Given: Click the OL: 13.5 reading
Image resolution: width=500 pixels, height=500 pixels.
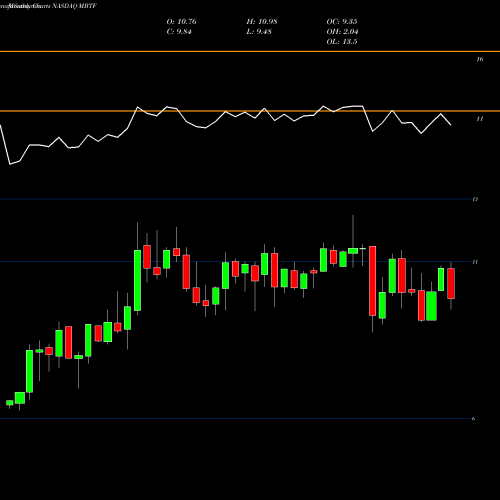Looking at the screenshot, I should [x=342, y=42].
